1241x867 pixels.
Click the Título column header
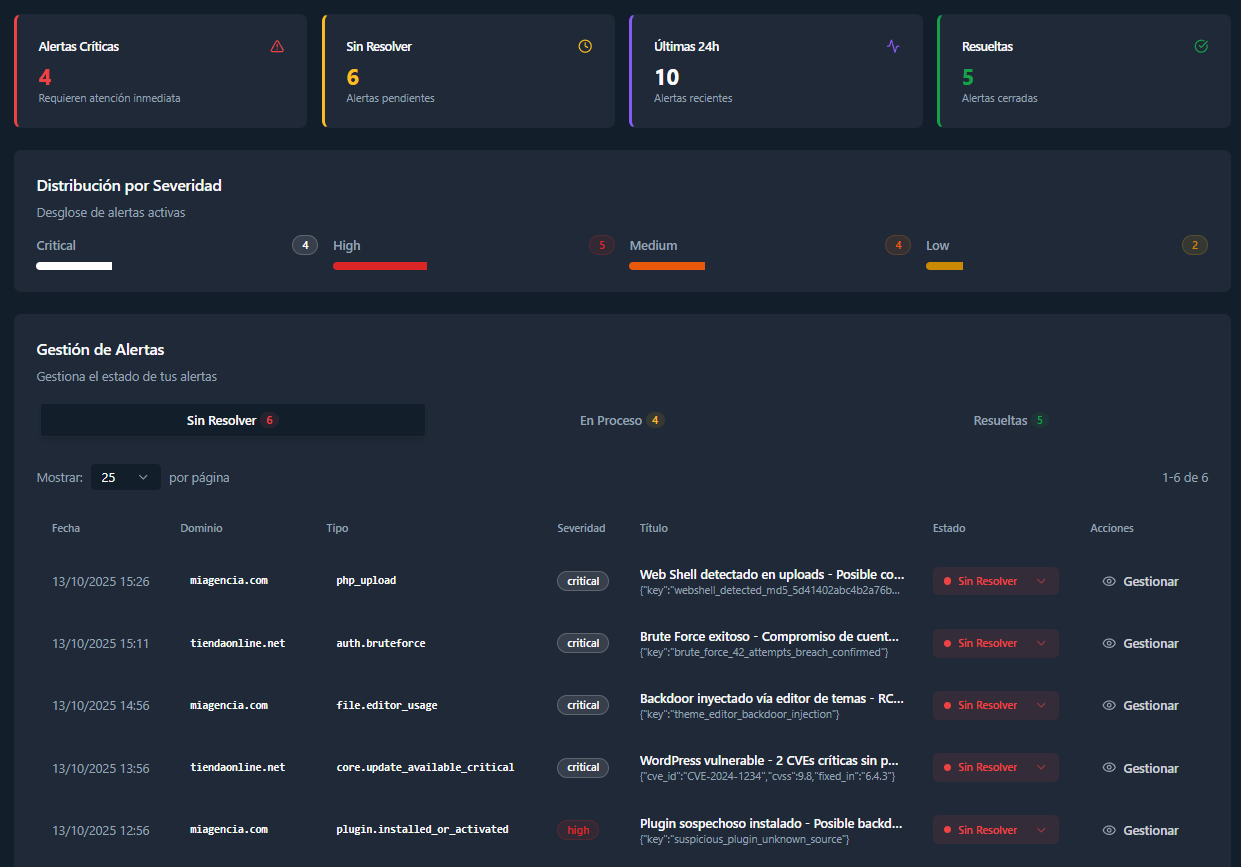point(653,528)
